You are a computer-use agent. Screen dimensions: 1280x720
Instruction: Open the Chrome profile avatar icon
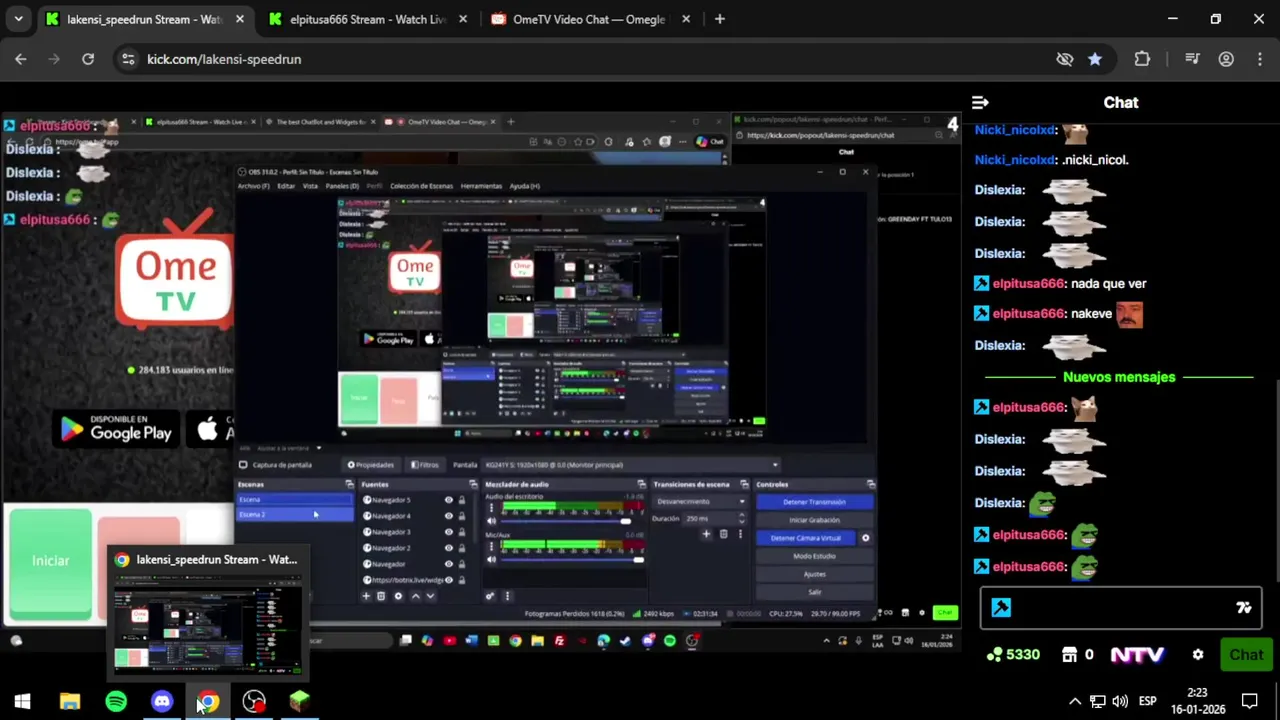[1226, 59]
